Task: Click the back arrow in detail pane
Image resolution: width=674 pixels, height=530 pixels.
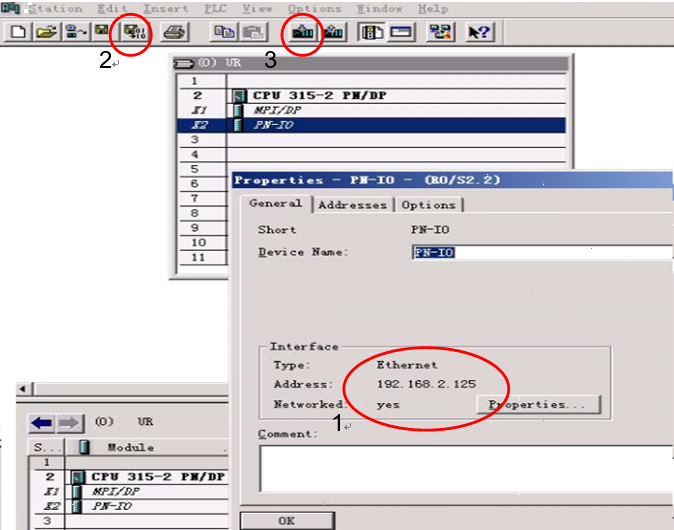Action: [x=42, y=423]
